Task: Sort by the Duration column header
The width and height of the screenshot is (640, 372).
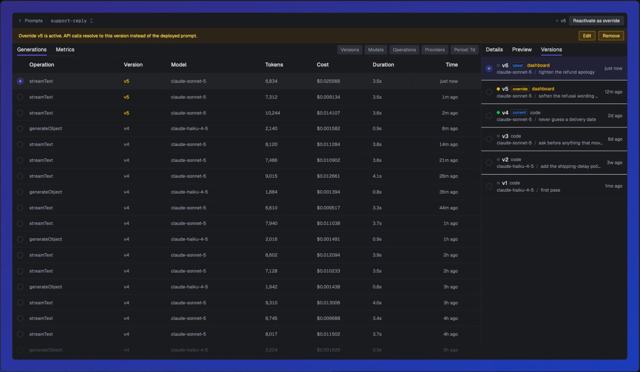Action: tap(383, 65)
